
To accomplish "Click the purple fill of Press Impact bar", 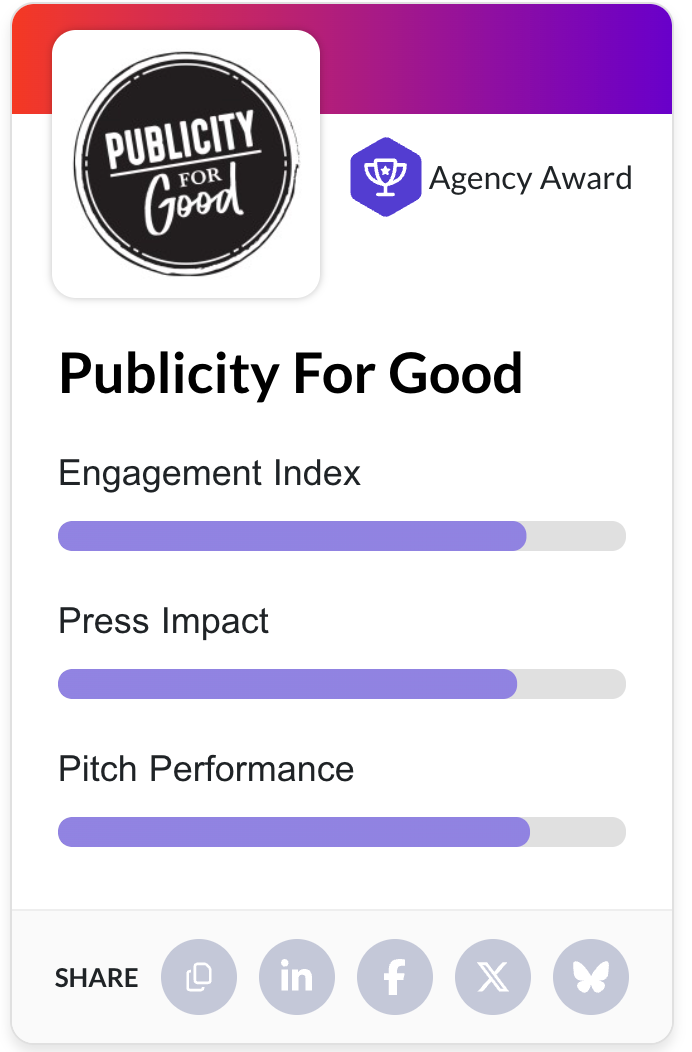I will click(288, 684).
